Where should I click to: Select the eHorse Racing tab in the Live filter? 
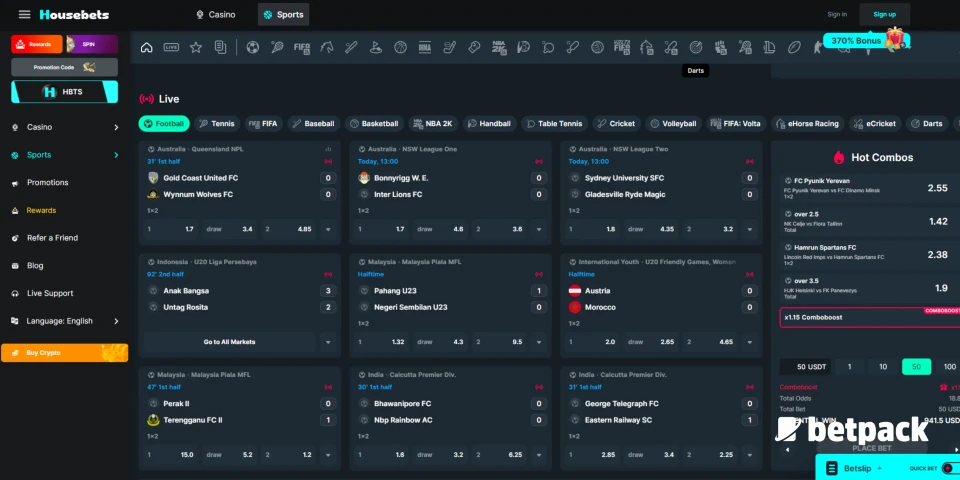click(807, 124)
